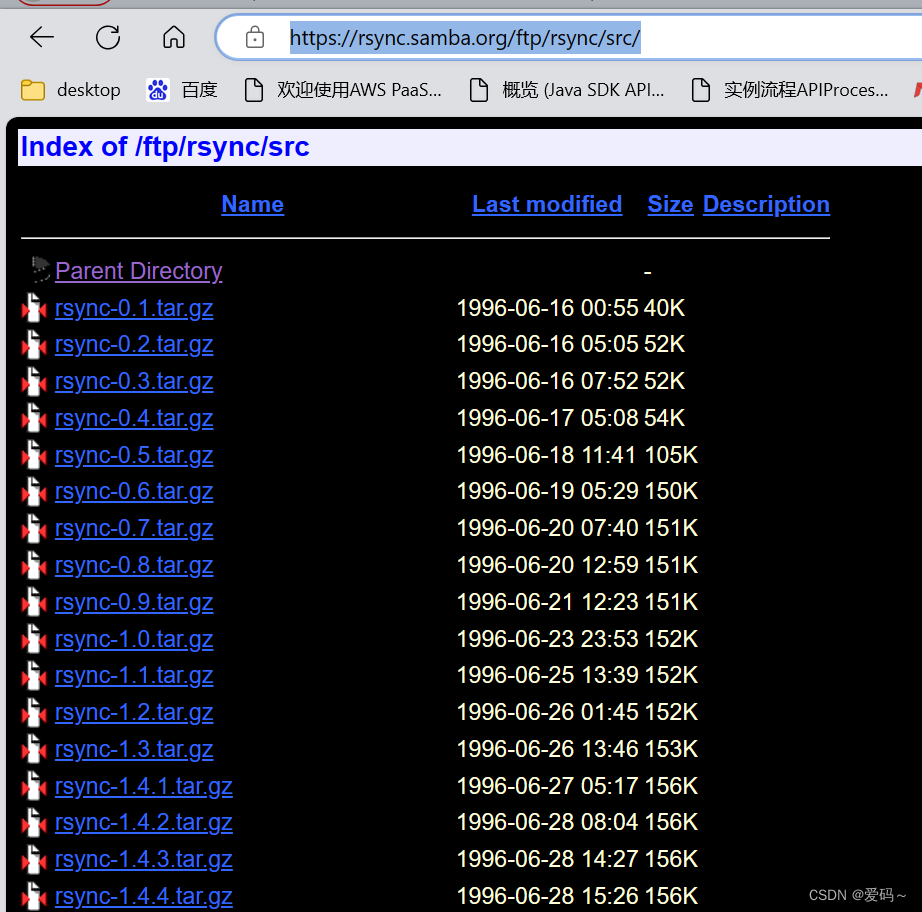Click the site security padlock icon
The image size is (922, 912).
coord(255,36)
